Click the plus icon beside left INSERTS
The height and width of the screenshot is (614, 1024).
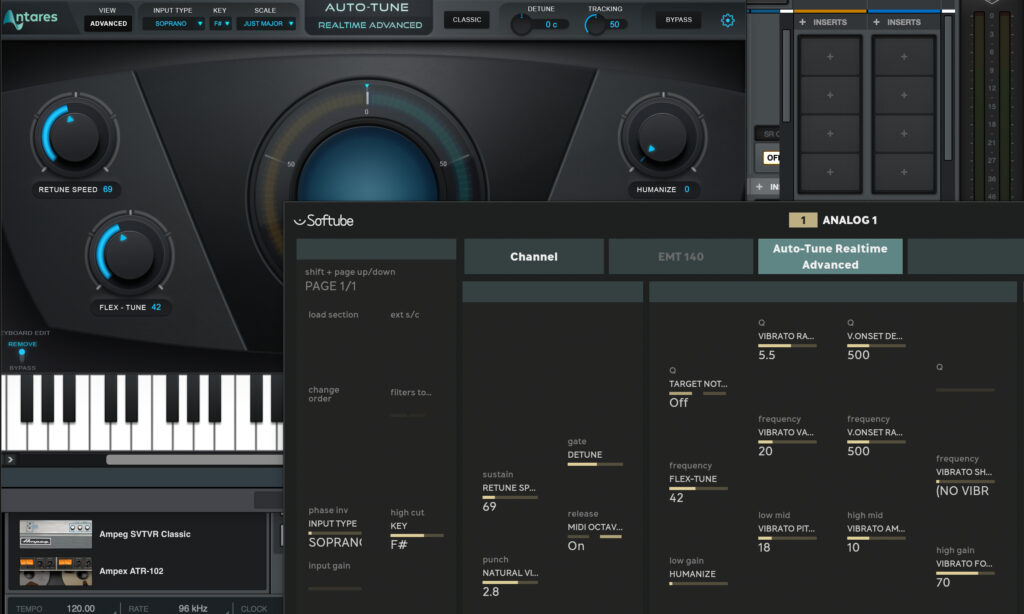point(803,22)
